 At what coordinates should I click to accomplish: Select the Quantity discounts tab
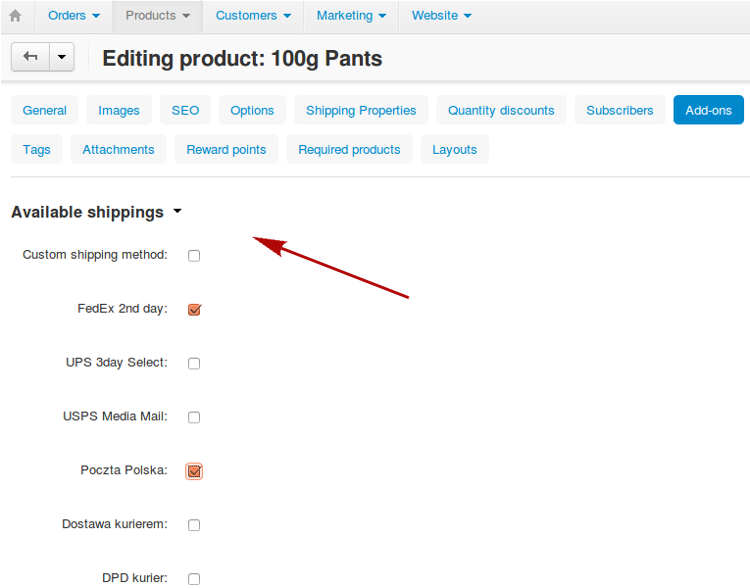(x=501, y=110)
